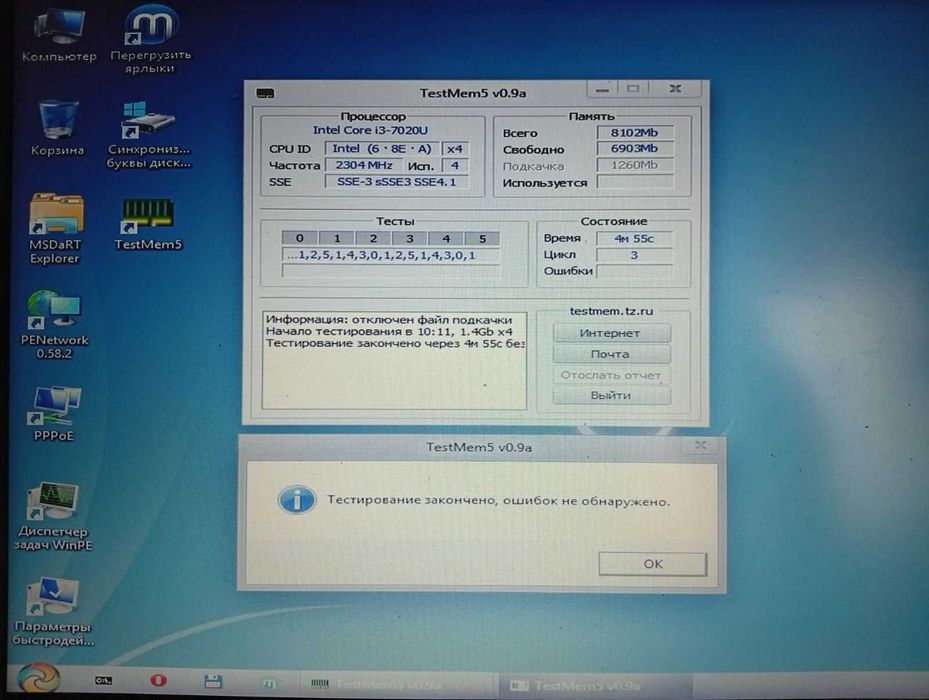This screenshot has width=929, height=700.
Task: Open the Корзина recycle bin icon
Action: pos(57,127)
